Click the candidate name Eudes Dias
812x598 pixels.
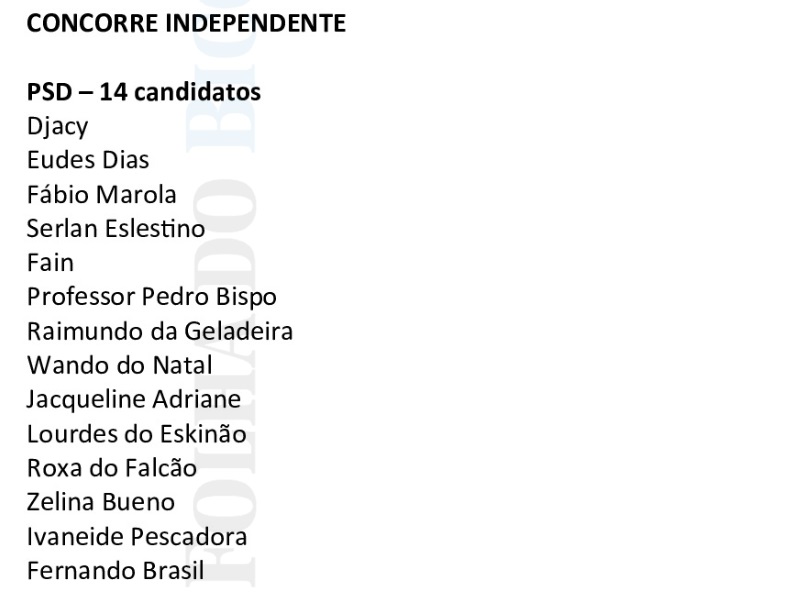pos(88,160)
